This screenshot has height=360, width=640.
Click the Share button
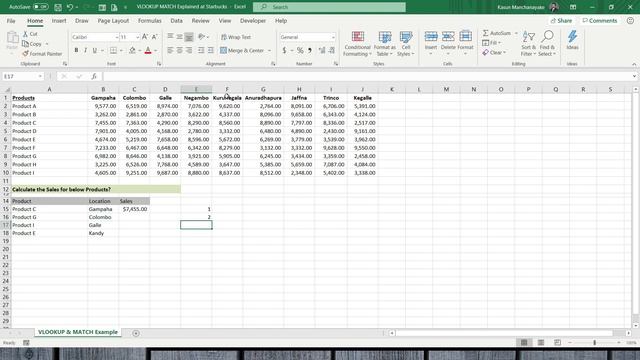point(561,21)
